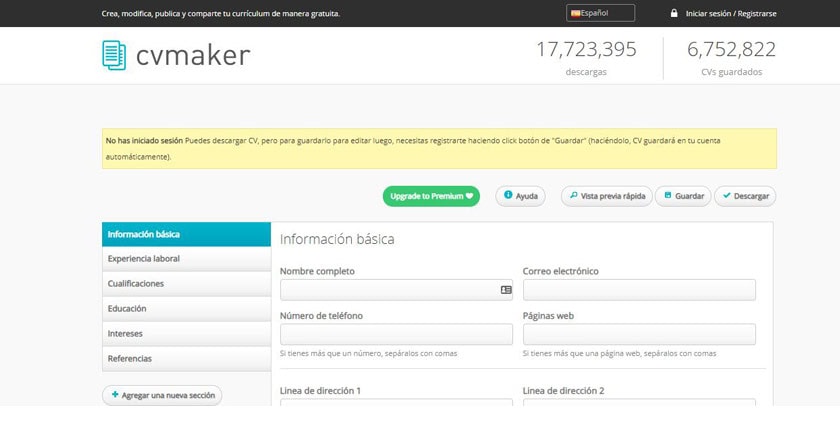The height and width of the screenshot is (430, 840).
Task: Click the 17,723,395 descargas counter
Action: 586,58
